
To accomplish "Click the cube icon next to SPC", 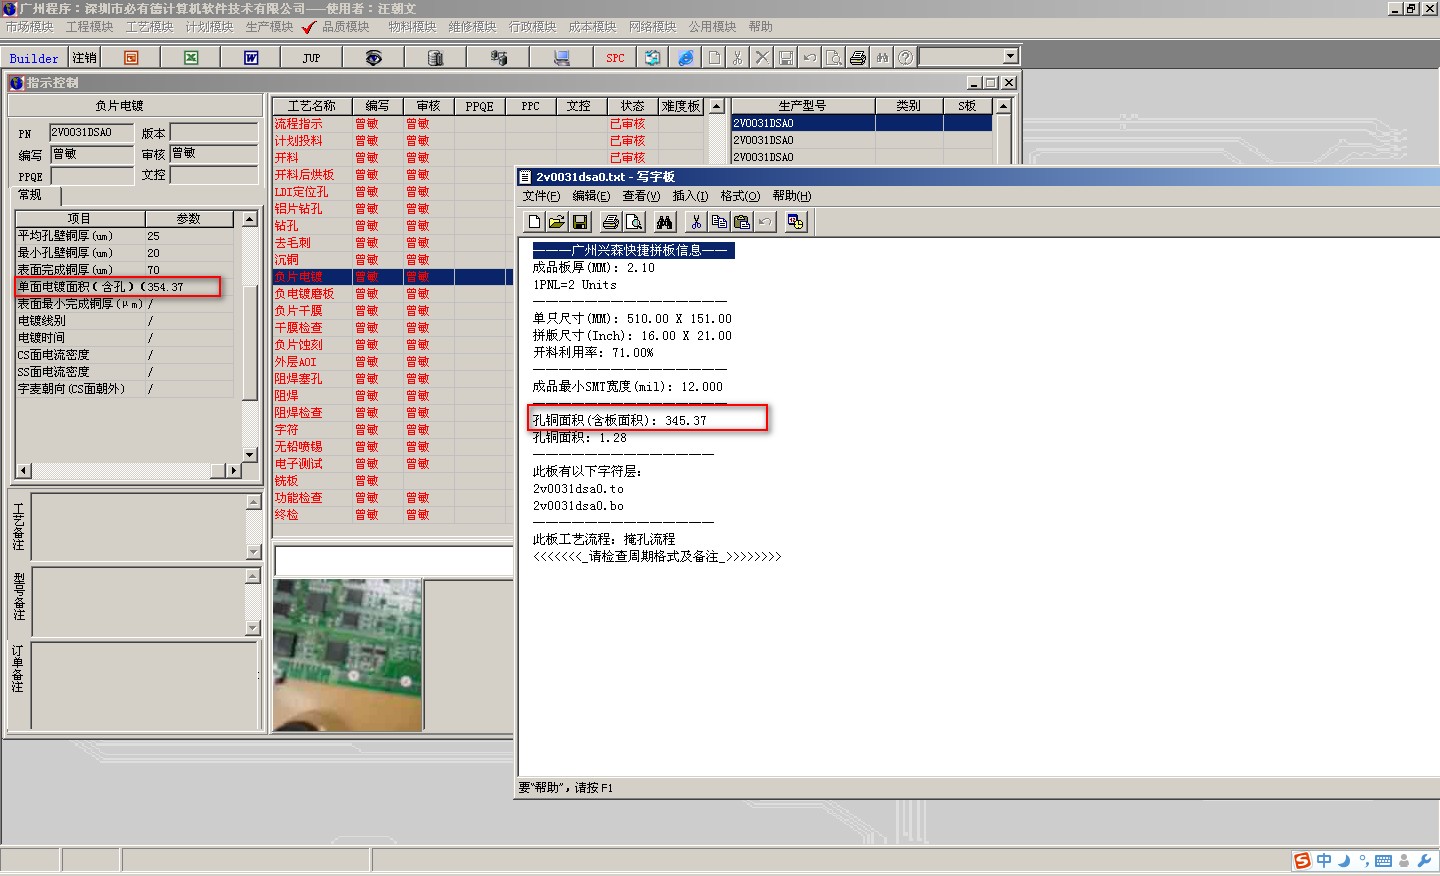I will (652, 58).
